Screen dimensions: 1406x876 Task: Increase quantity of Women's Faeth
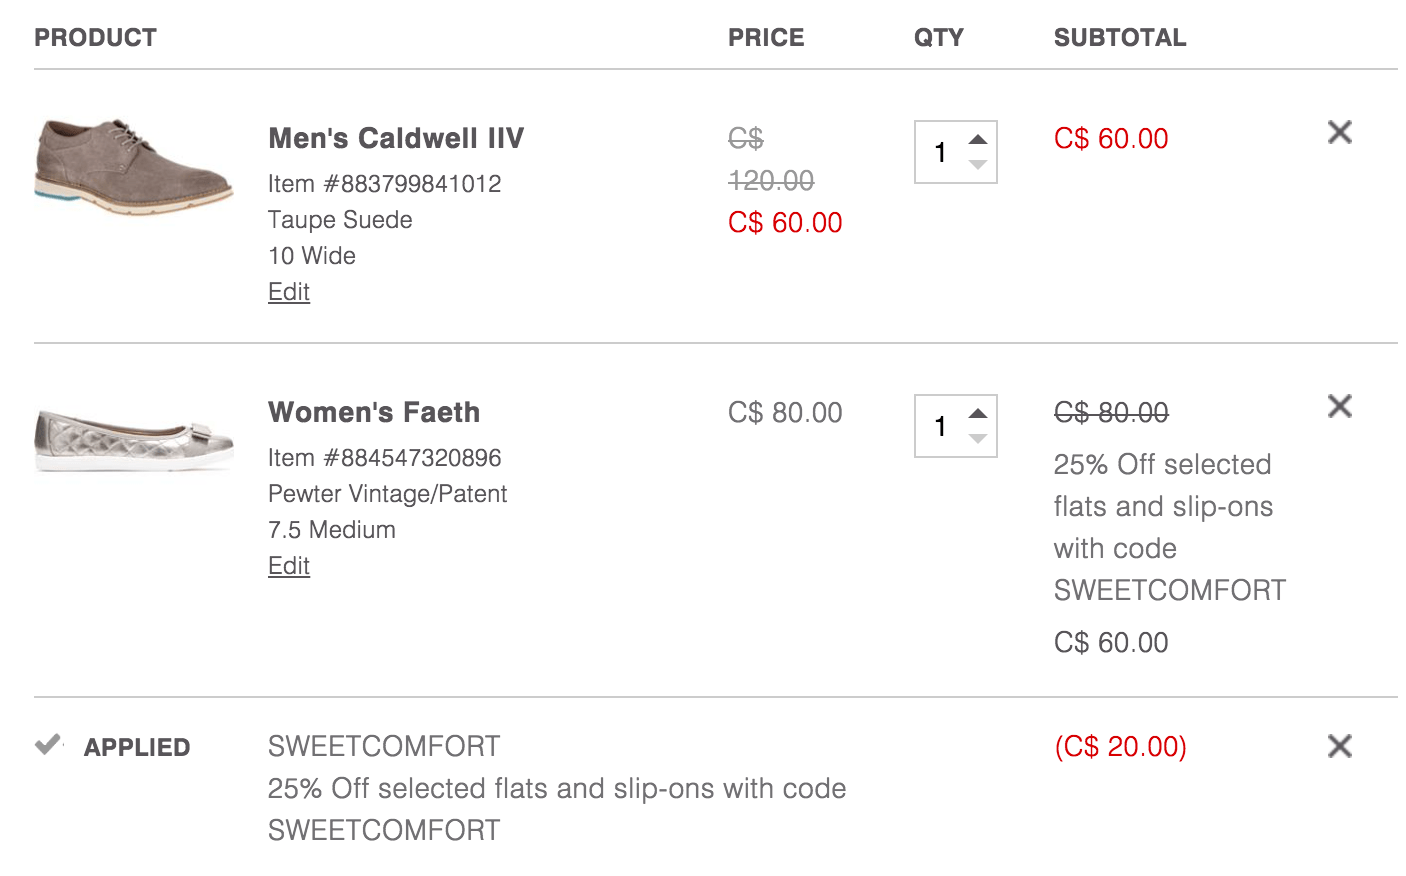point(978,414)
